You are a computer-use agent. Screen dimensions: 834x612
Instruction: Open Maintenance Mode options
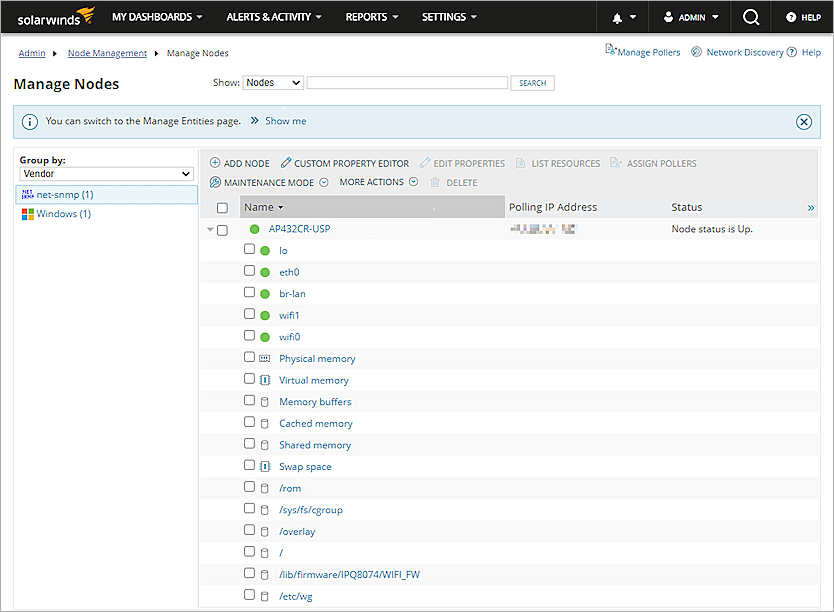click(x=268, y=182)
